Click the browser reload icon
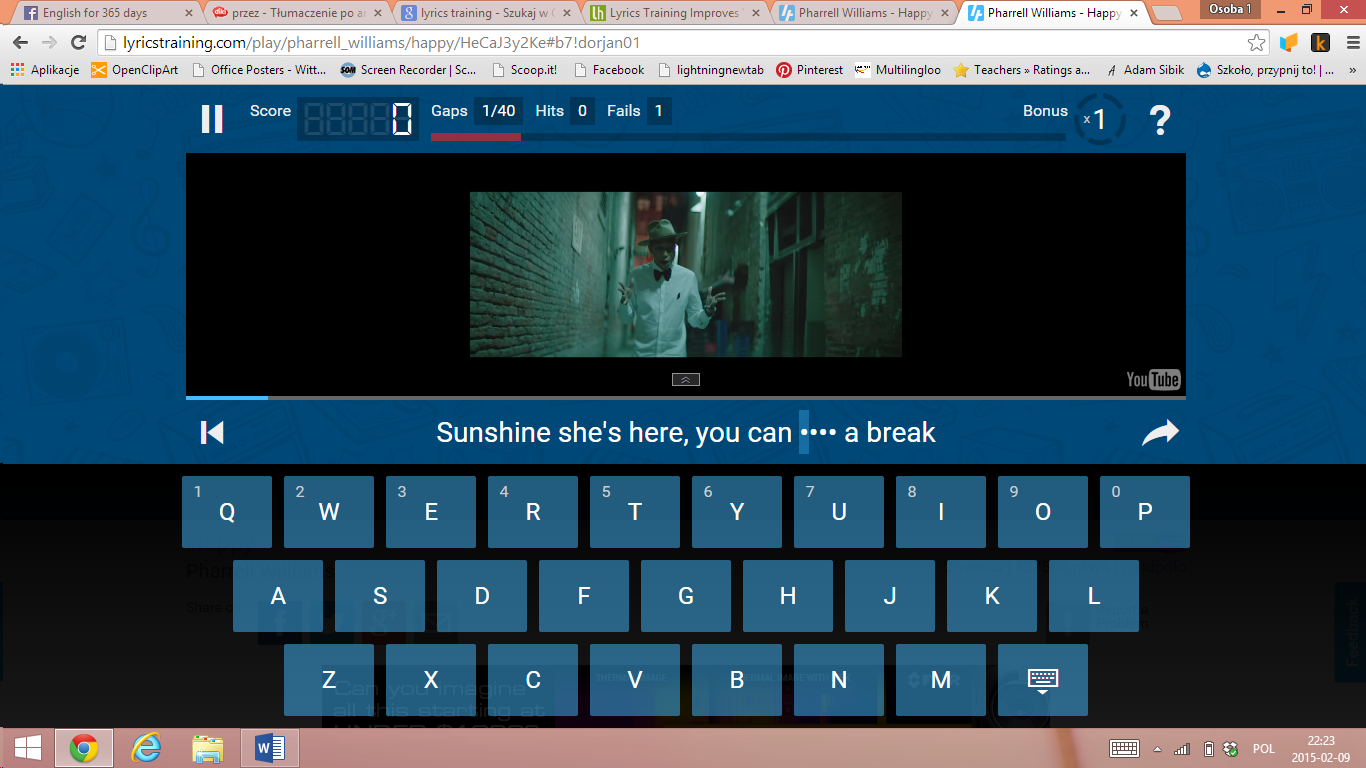This screenshot has width=1366, height=768. tap(78, 43)
